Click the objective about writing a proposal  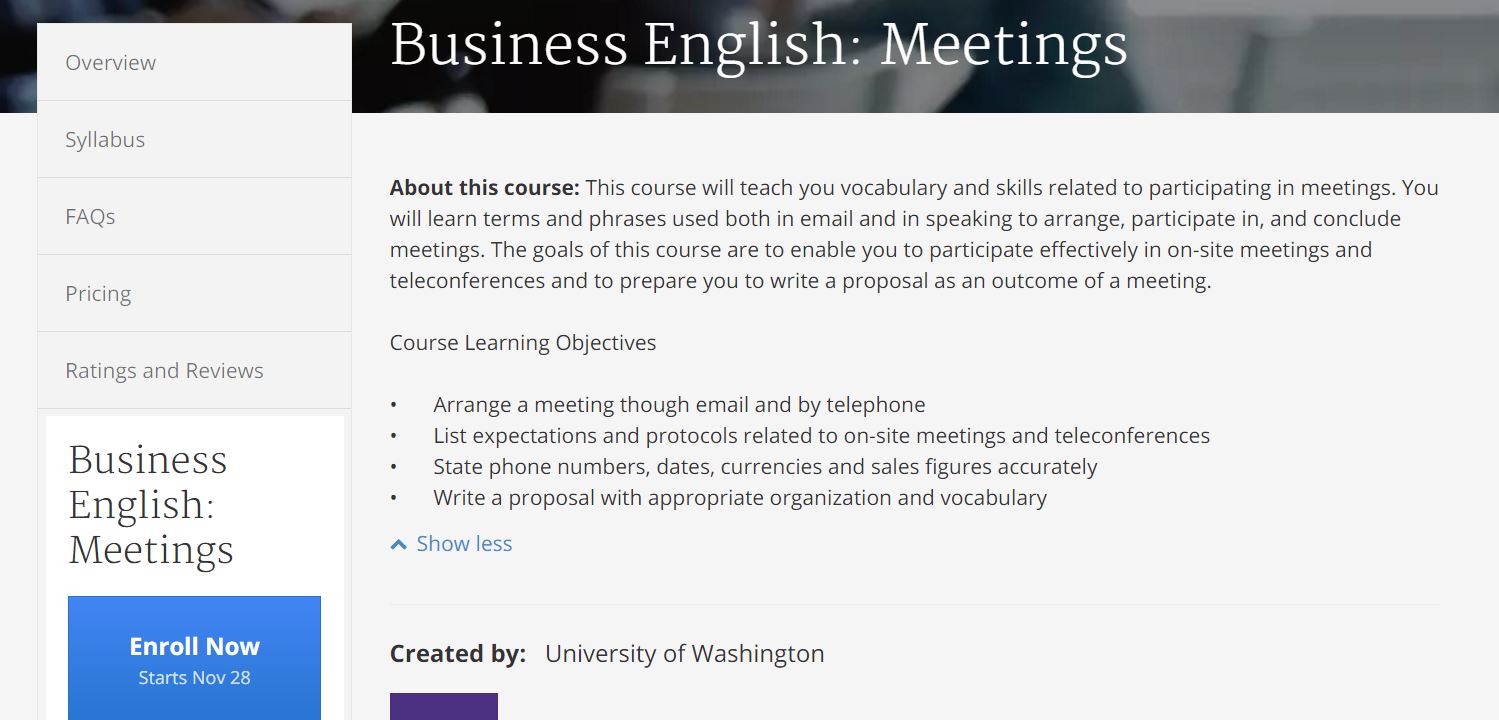click(739, 498)
